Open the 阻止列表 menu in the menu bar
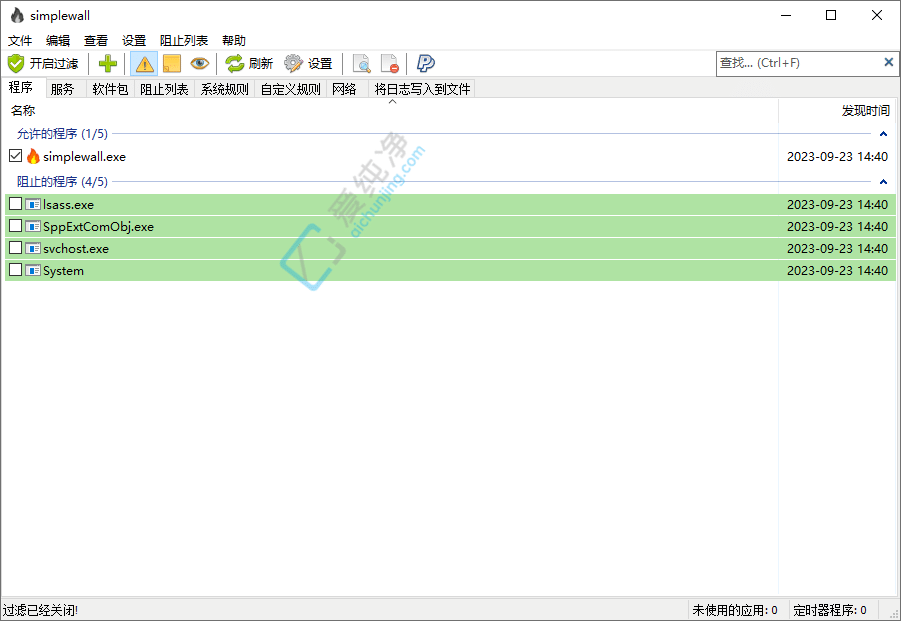 pyautogui.click(x=184, y=41)
